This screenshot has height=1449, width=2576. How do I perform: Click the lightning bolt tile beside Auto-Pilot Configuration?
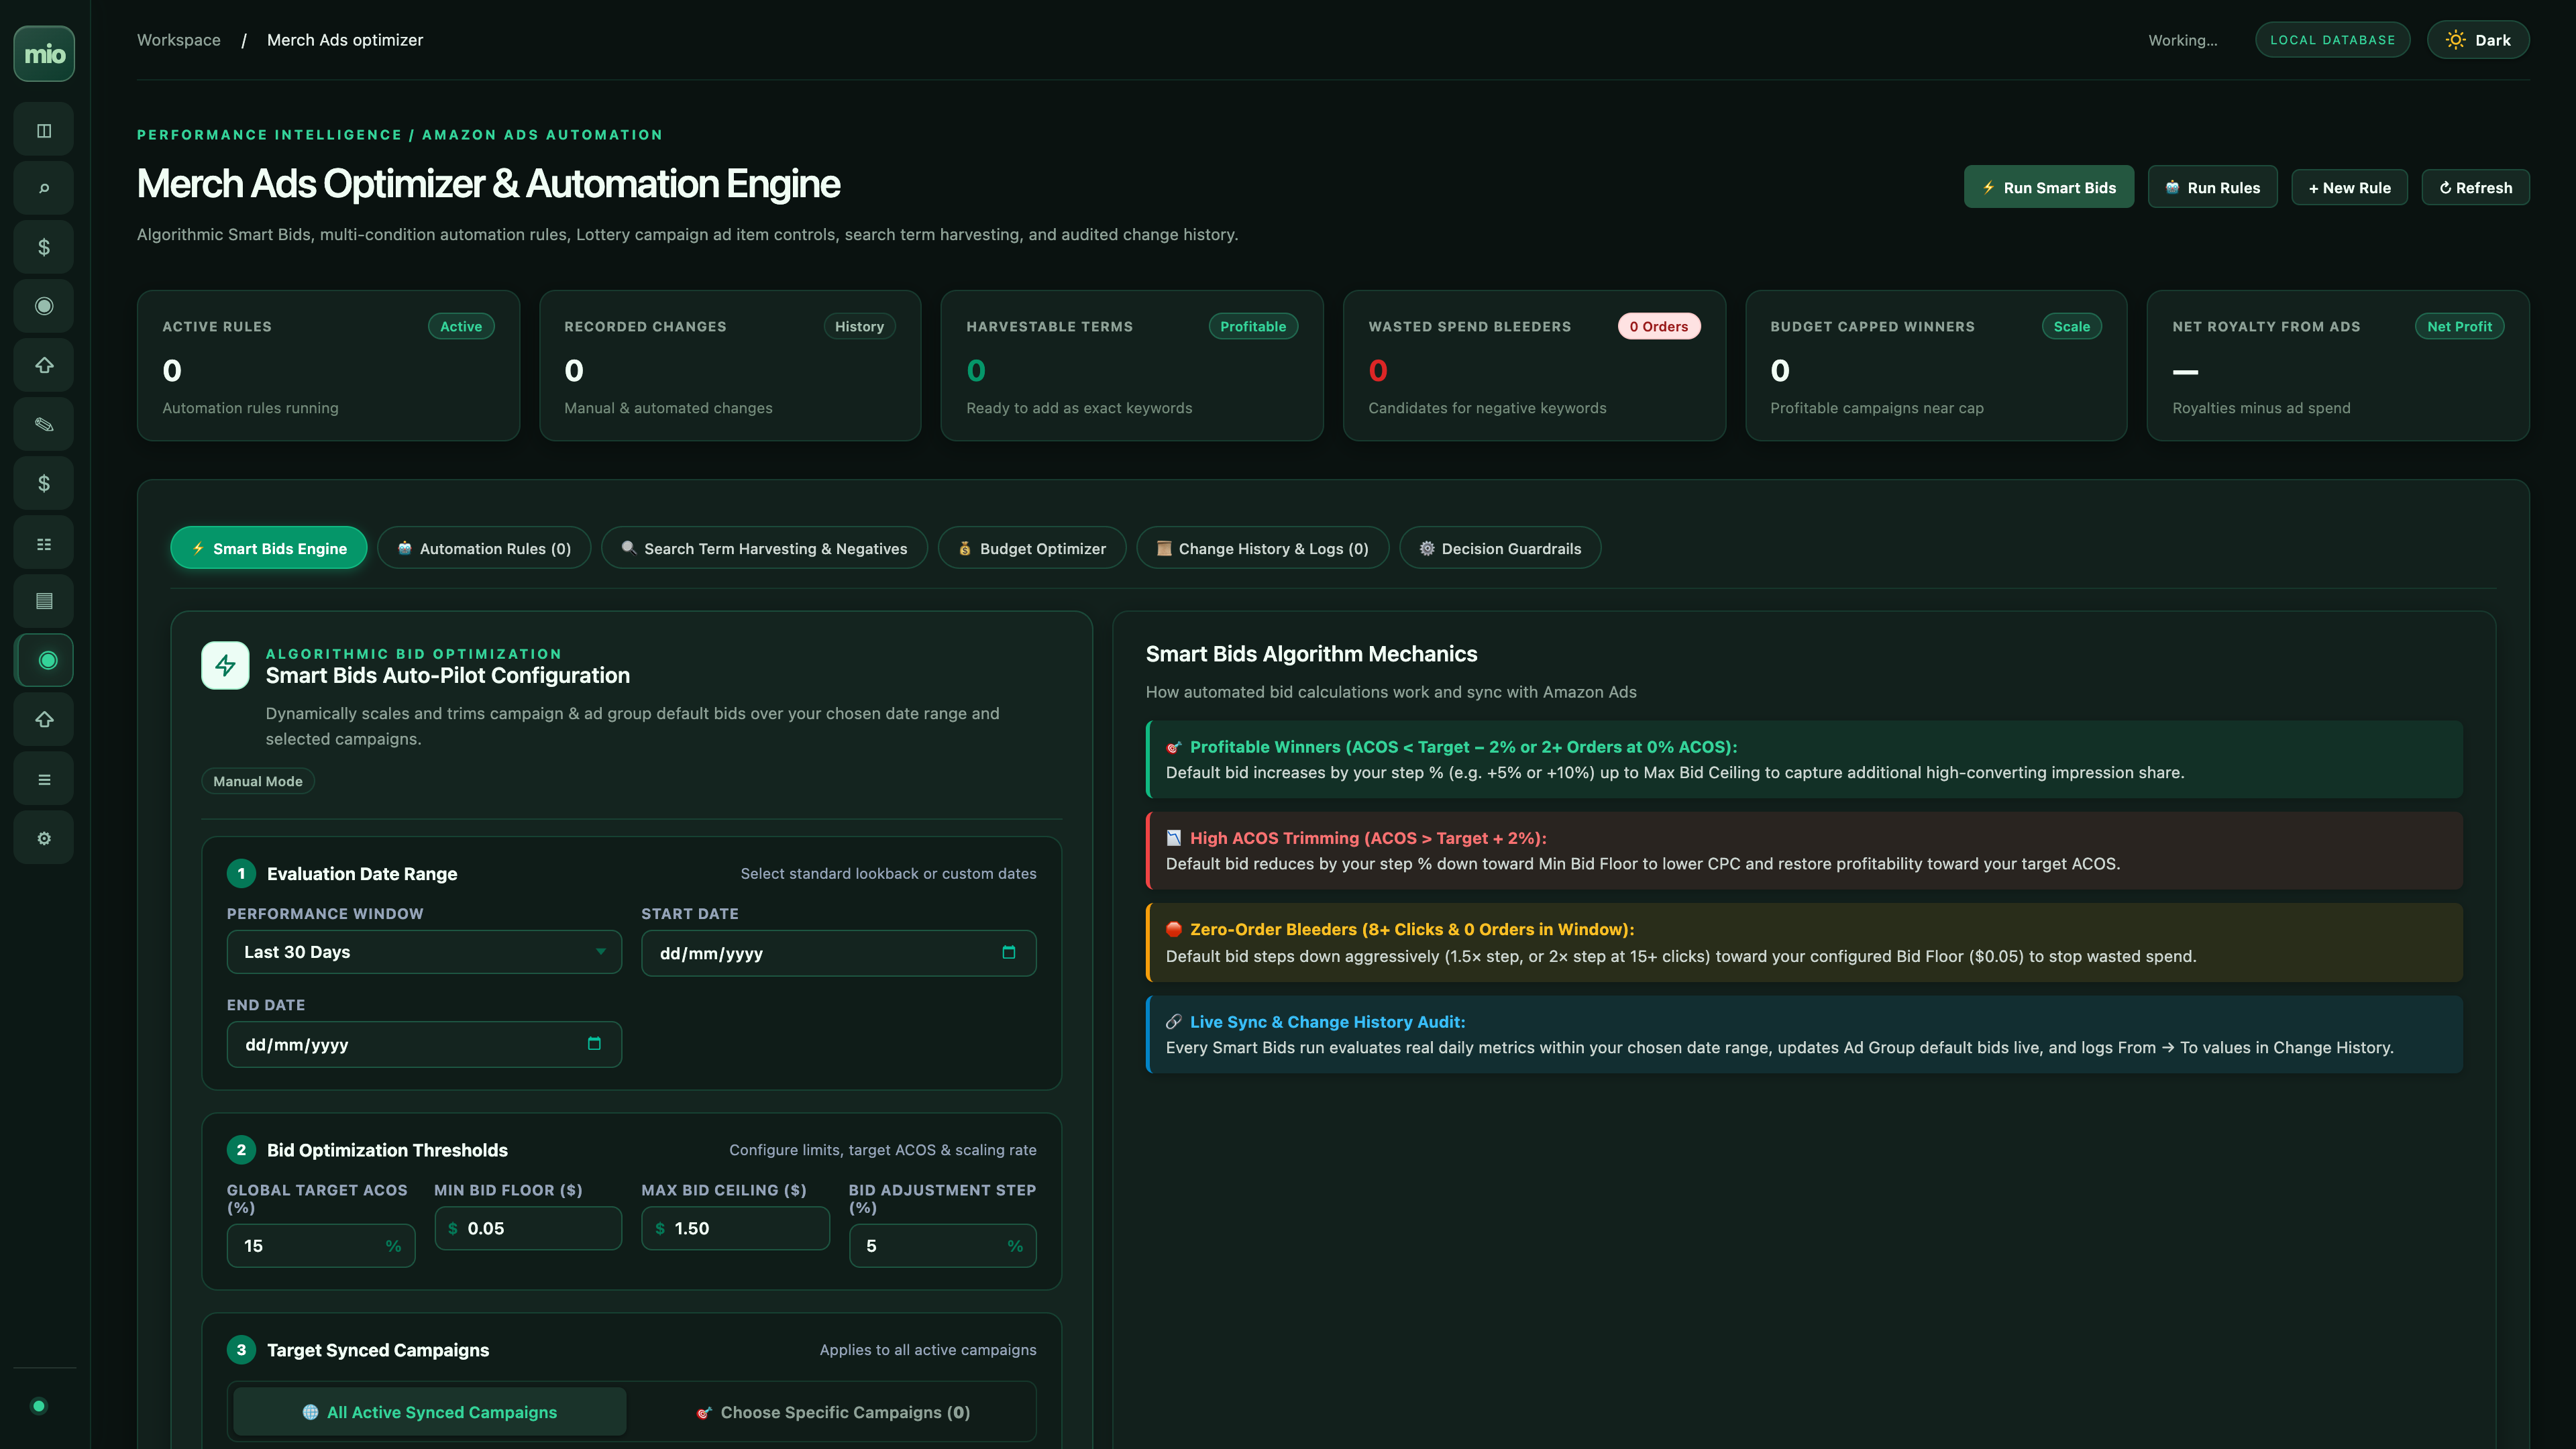coord(225,665)
